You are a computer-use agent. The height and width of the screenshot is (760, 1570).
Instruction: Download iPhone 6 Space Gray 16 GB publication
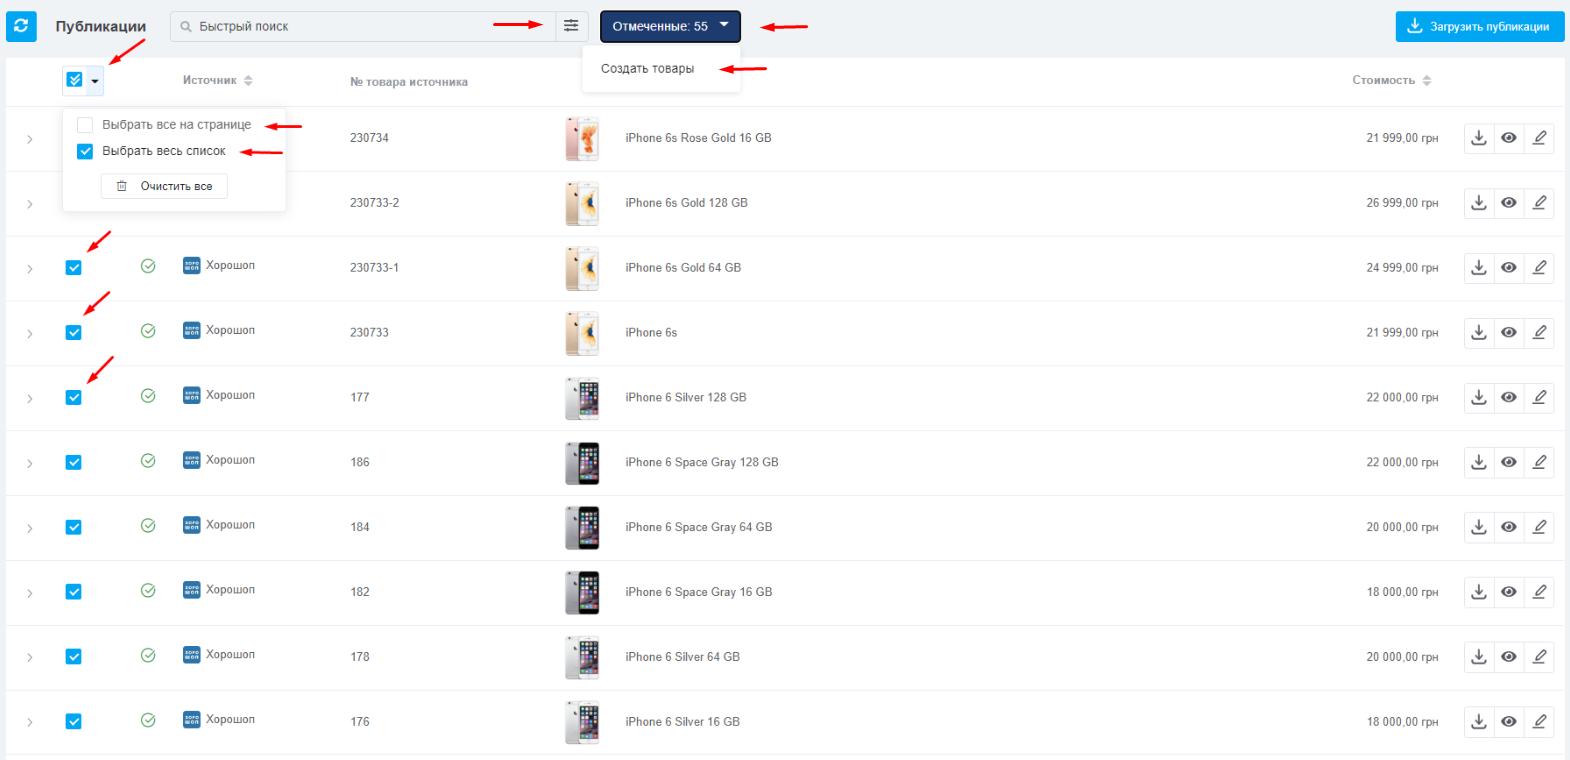1479,592
